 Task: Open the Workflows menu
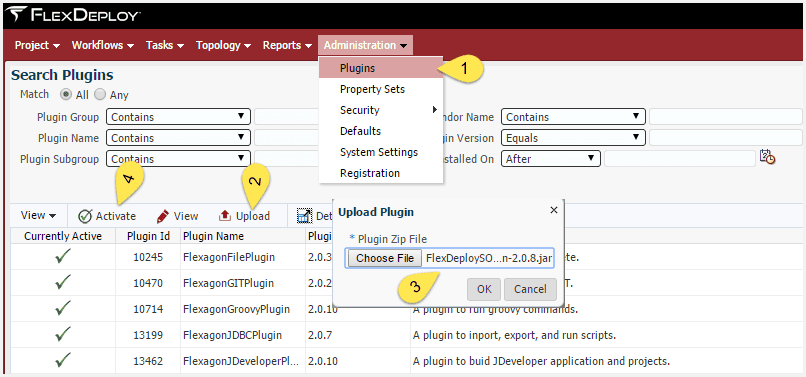tap(103, 45)
